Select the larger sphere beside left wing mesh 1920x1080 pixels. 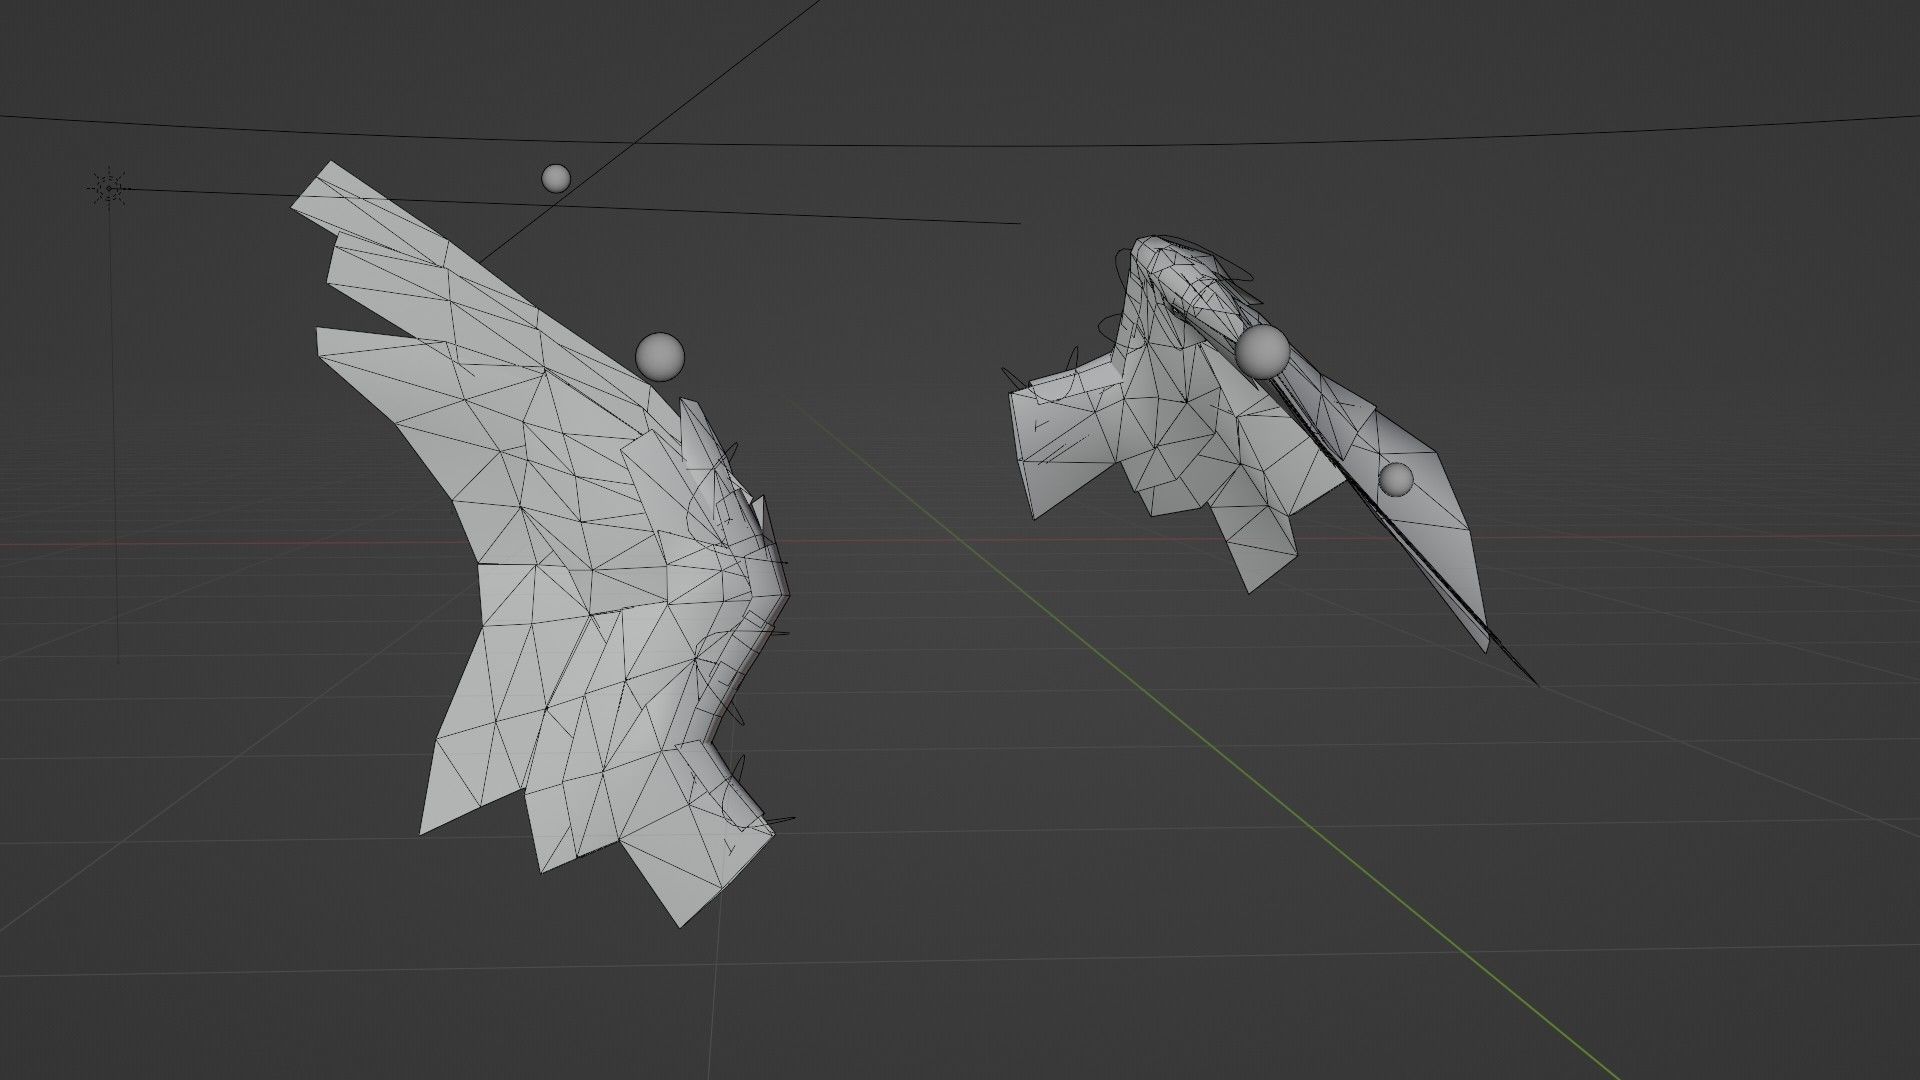(659, 357)
